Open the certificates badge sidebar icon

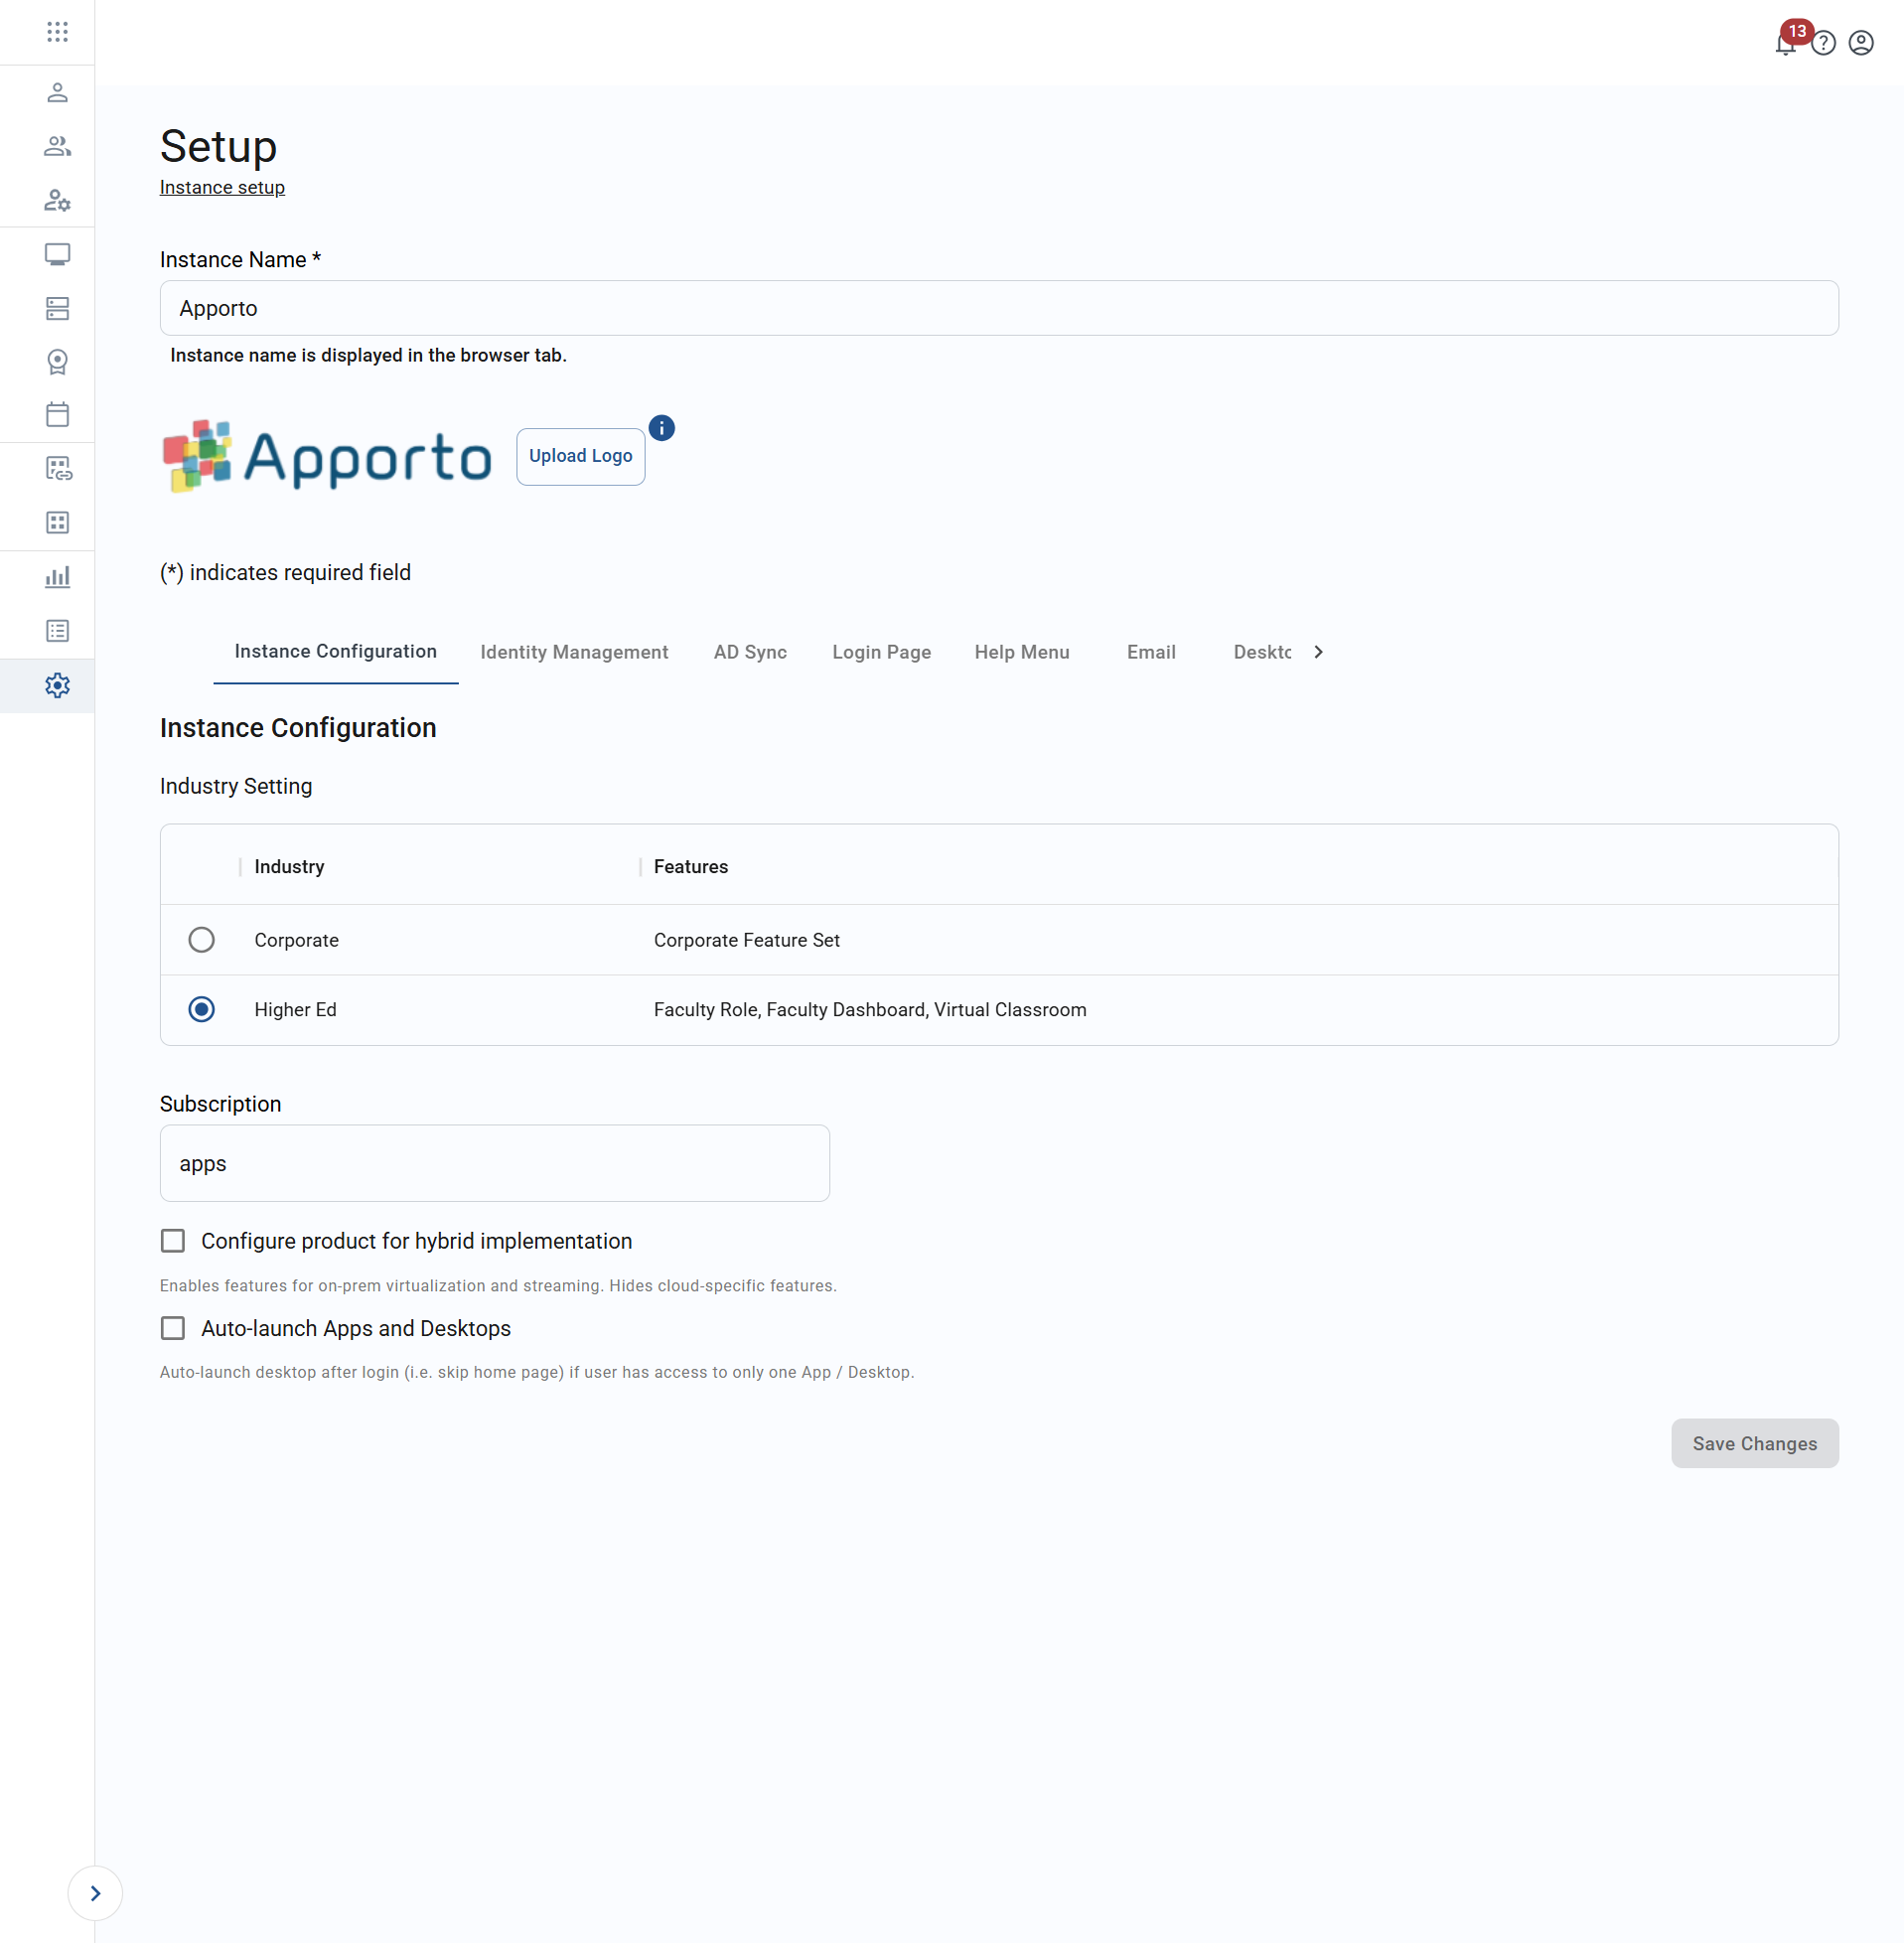(57, 361)
